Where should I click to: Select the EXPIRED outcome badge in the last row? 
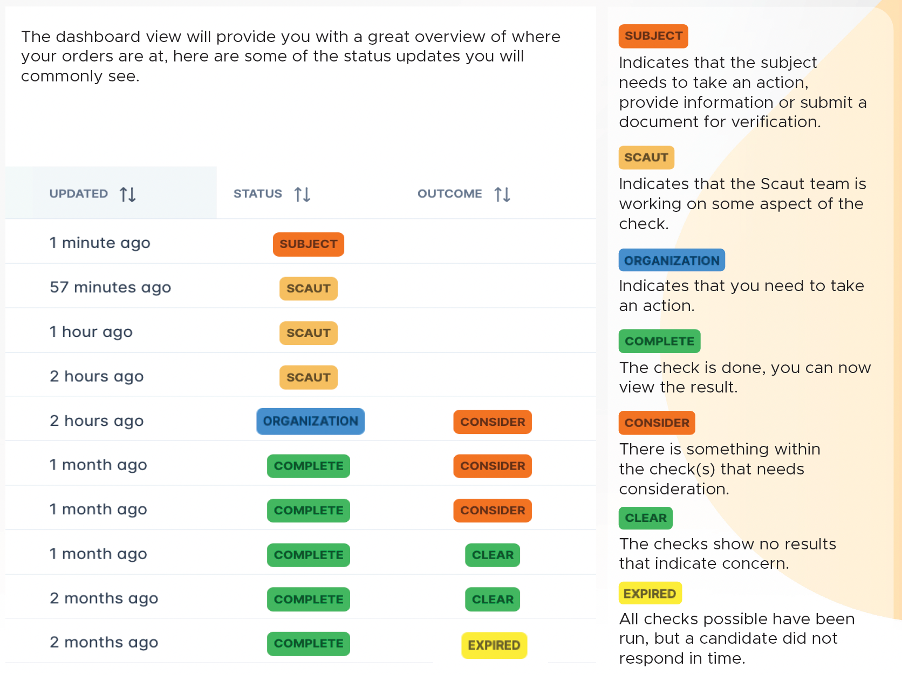[x=494, y=645]
